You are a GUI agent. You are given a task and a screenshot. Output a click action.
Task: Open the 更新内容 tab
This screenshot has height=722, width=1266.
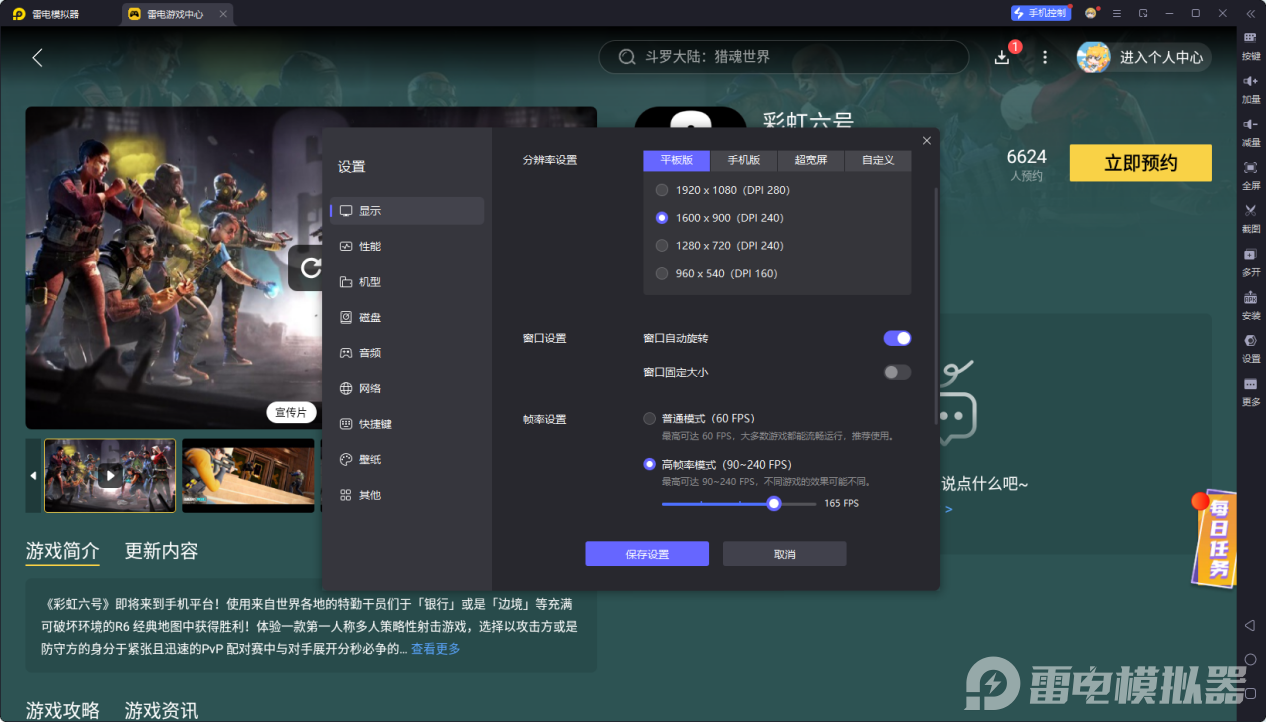[161, 551]
